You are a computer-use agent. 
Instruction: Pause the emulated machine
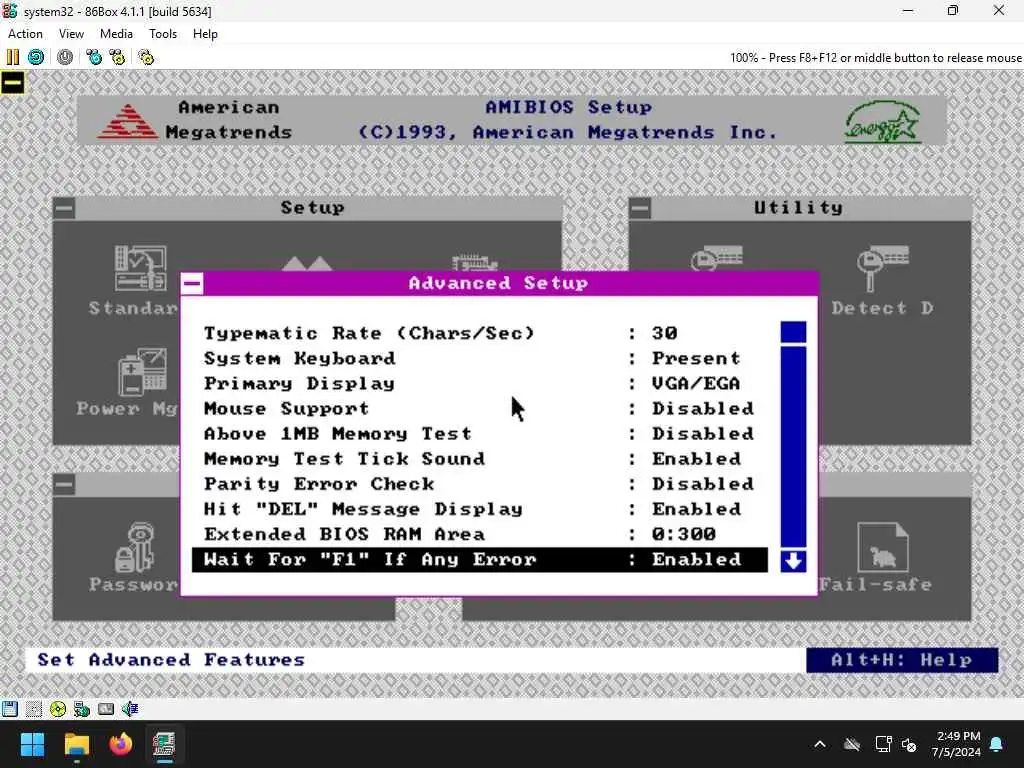[12, 57]
